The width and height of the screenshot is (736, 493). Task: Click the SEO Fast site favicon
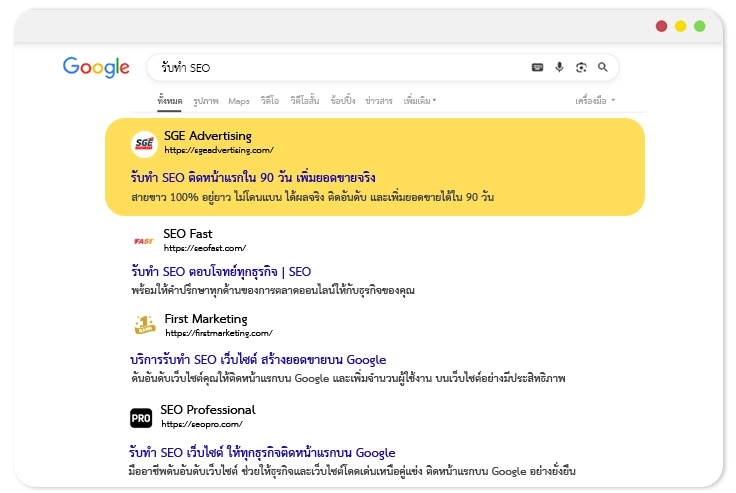(x=144, y=241)
